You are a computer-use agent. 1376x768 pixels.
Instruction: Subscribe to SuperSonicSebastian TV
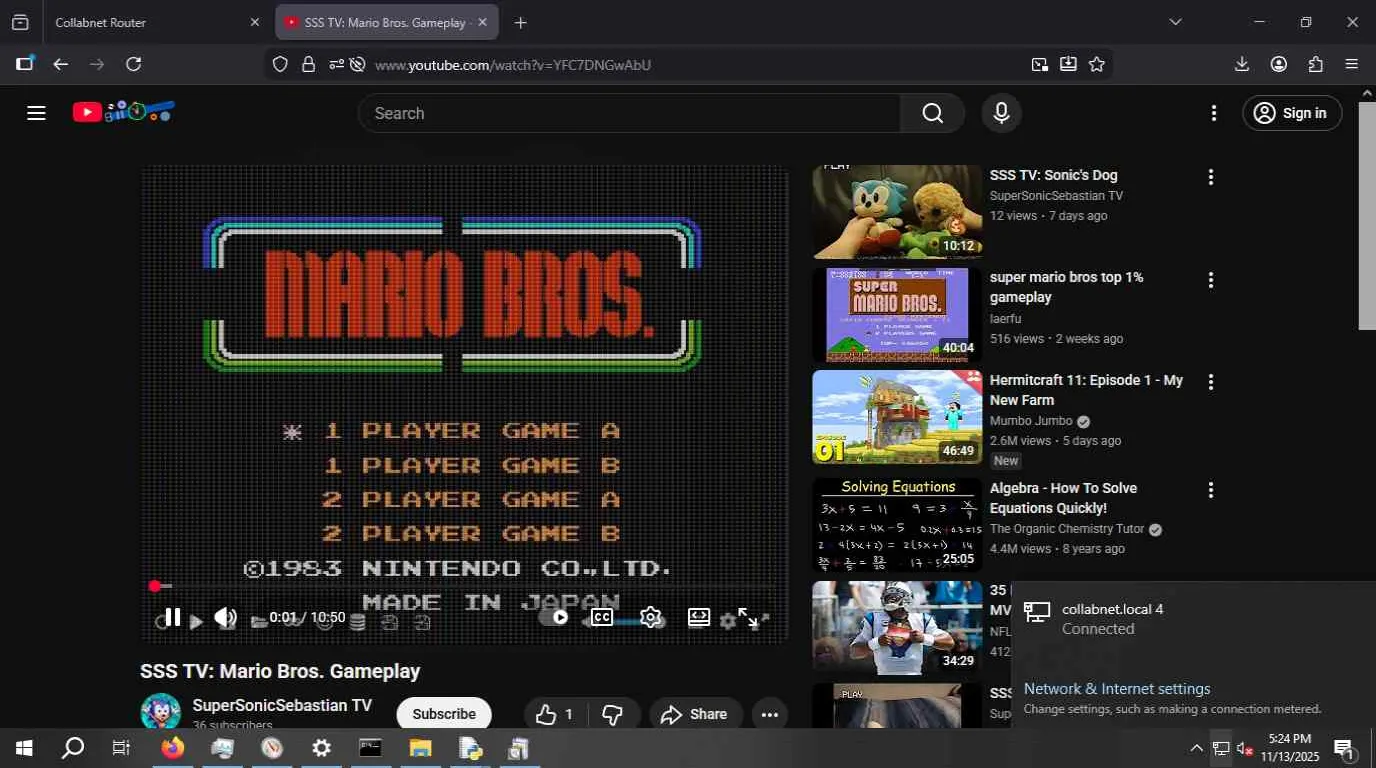click(444, 714)
